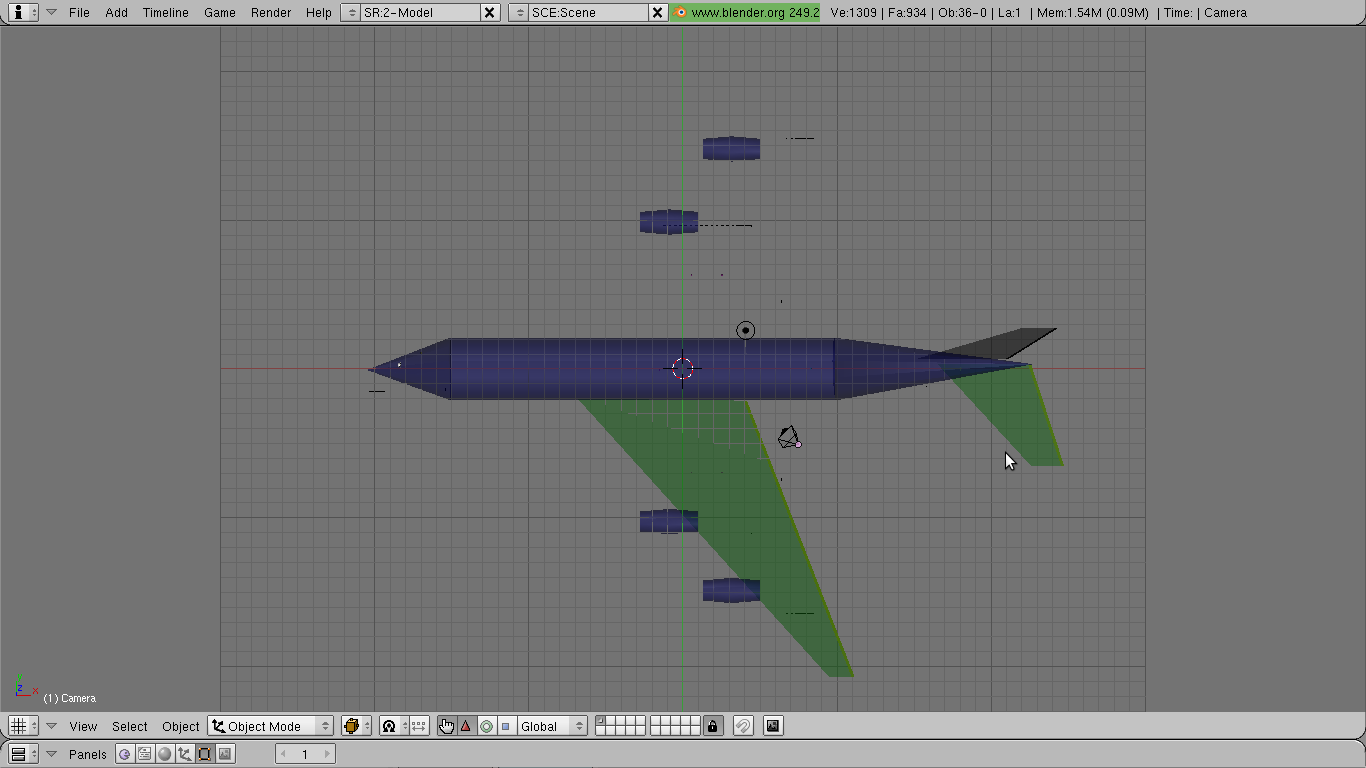Select the Logic context icon in Panels
Viewport: 1366px width, 768px height.
click(124, 754)
